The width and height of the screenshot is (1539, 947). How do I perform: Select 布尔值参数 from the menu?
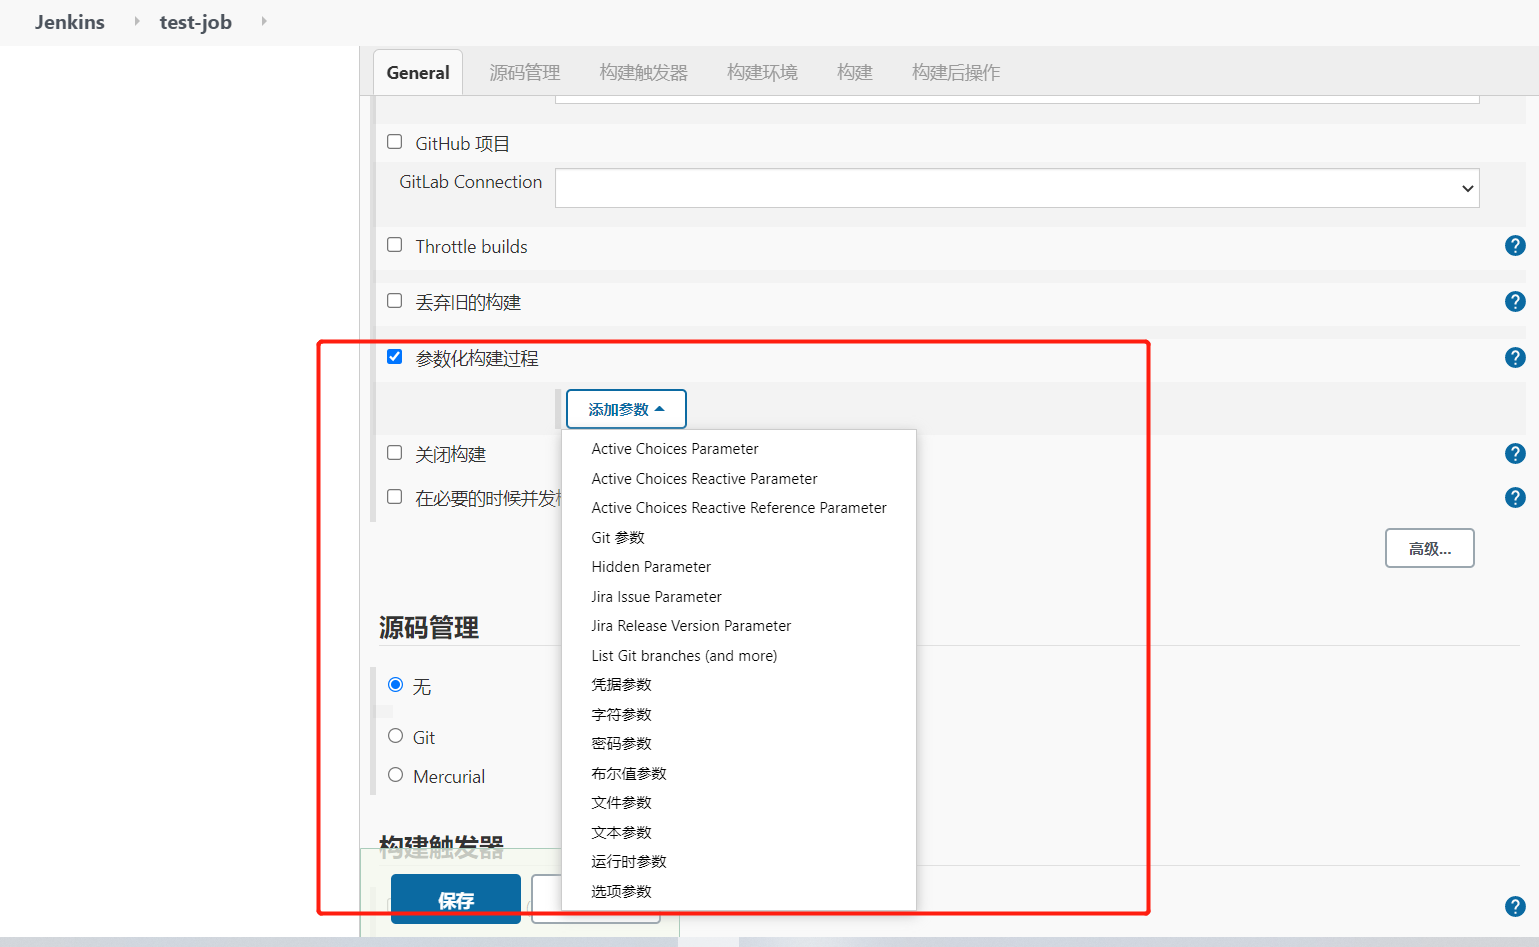pyautogui.click(x=739, y=774)
